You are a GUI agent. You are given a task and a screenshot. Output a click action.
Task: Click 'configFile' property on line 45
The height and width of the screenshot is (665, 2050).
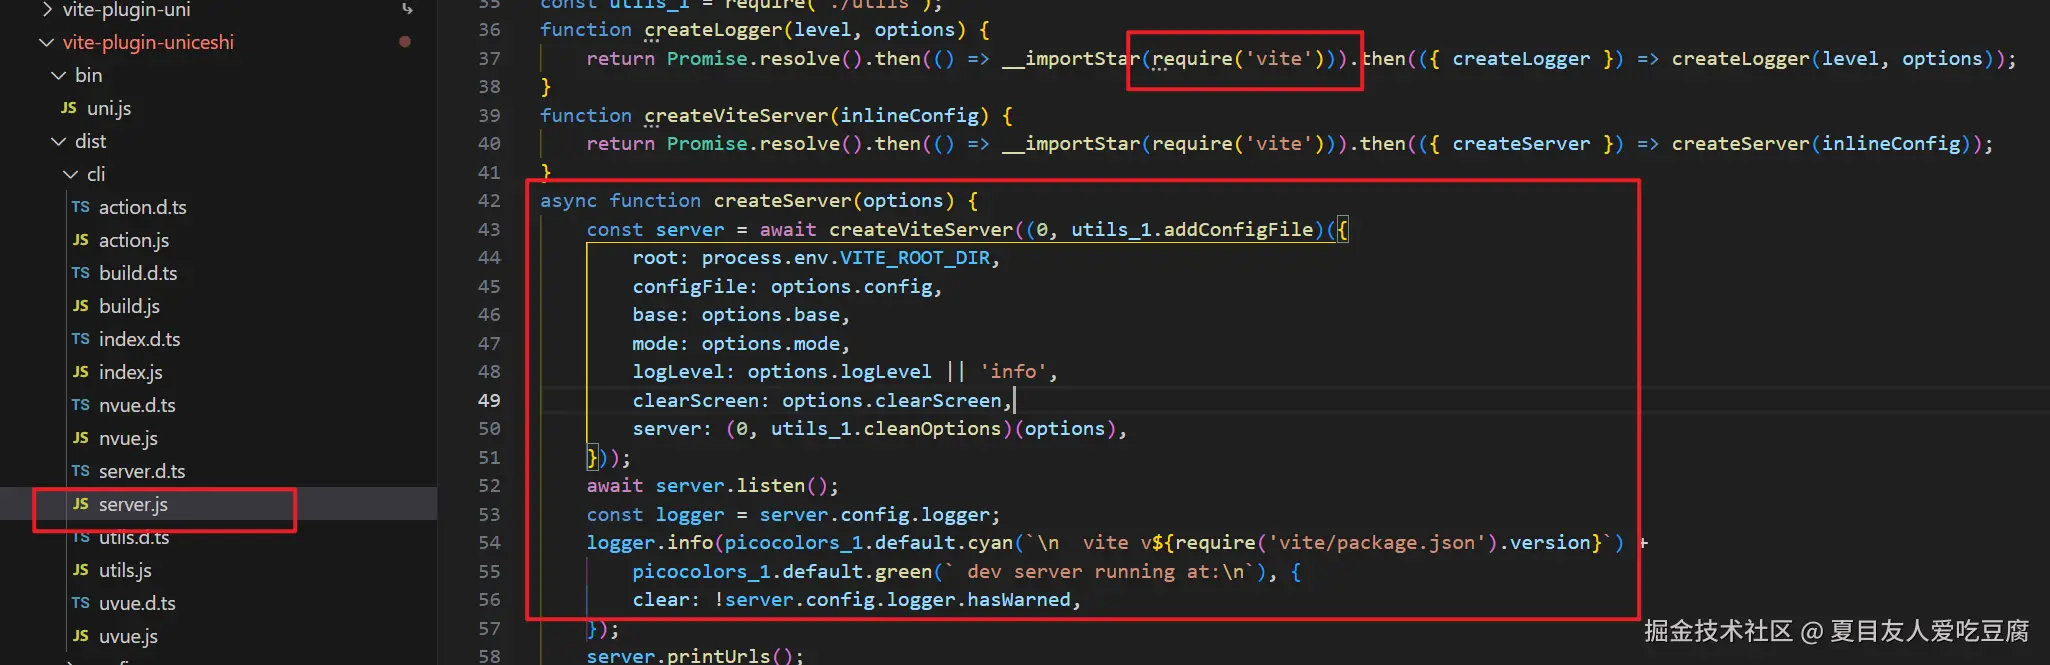click(x=690, y=287)
